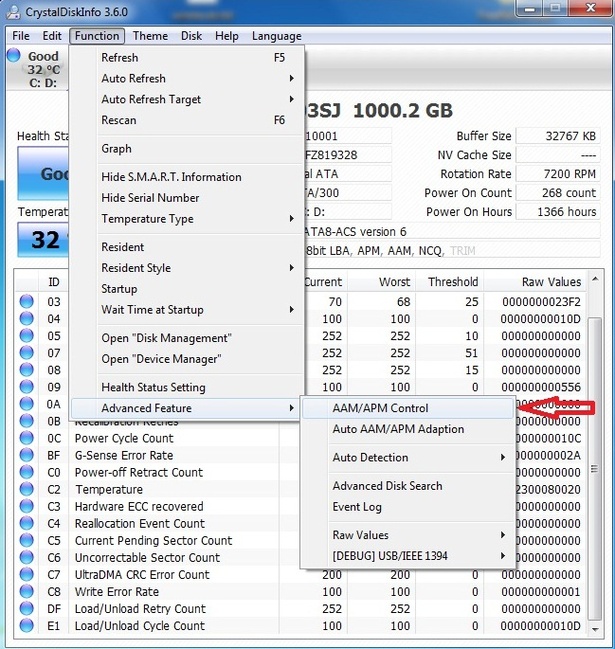Click the status circle beside Load/Unload Retry Count

pyautogui.click(x=26, y=608)
